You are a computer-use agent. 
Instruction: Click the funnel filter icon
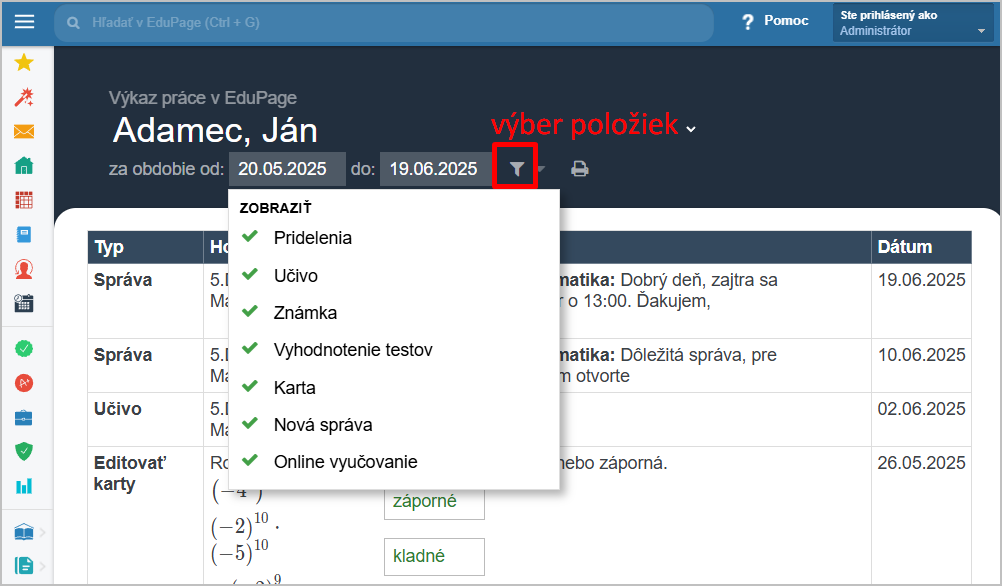(x=517, y=169)
